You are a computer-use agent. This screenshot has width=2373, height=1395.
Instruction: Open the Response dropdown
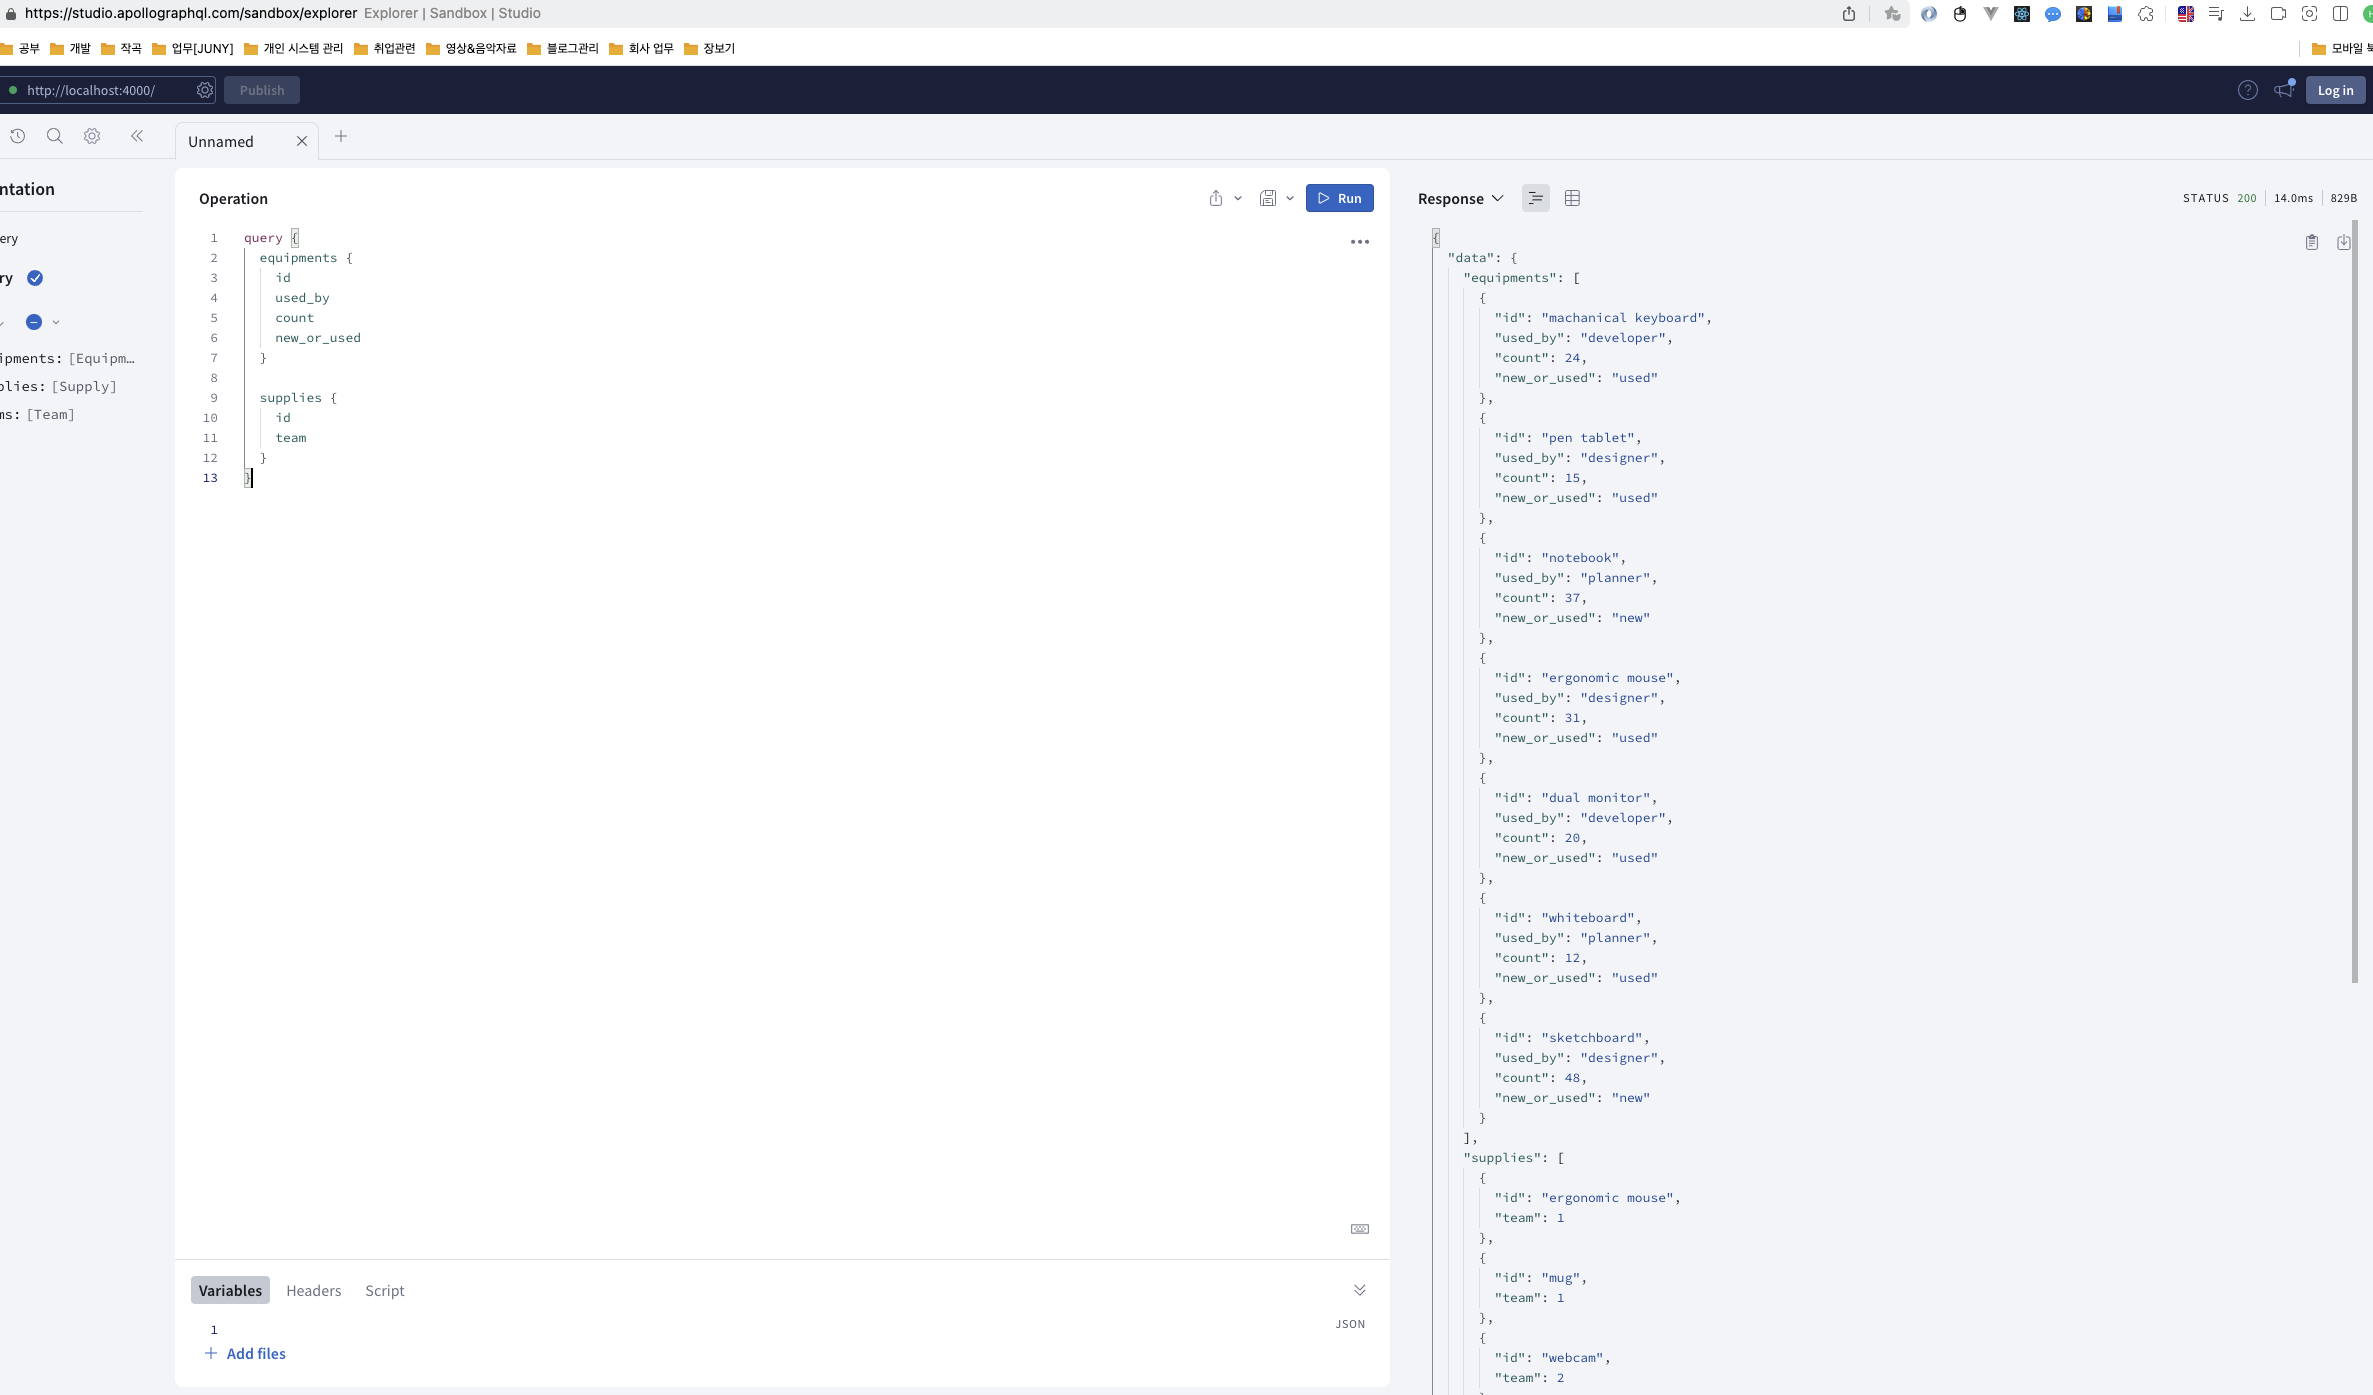[x=1460, y=199]
